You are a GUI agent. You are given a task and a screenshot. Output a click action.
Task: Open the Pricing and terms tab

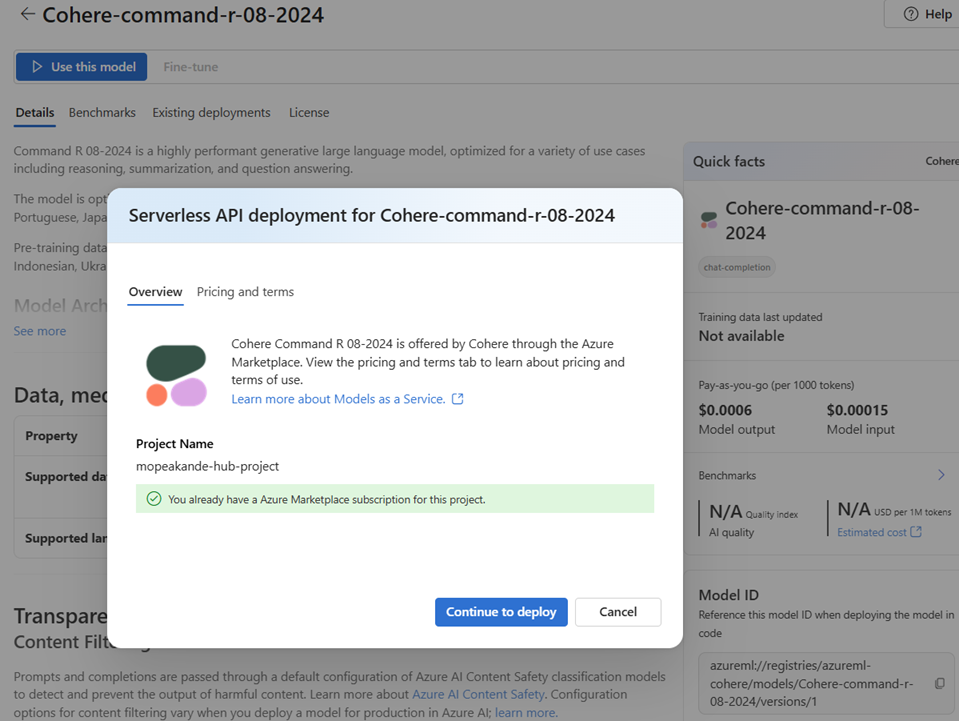click(x=245, y=292)
